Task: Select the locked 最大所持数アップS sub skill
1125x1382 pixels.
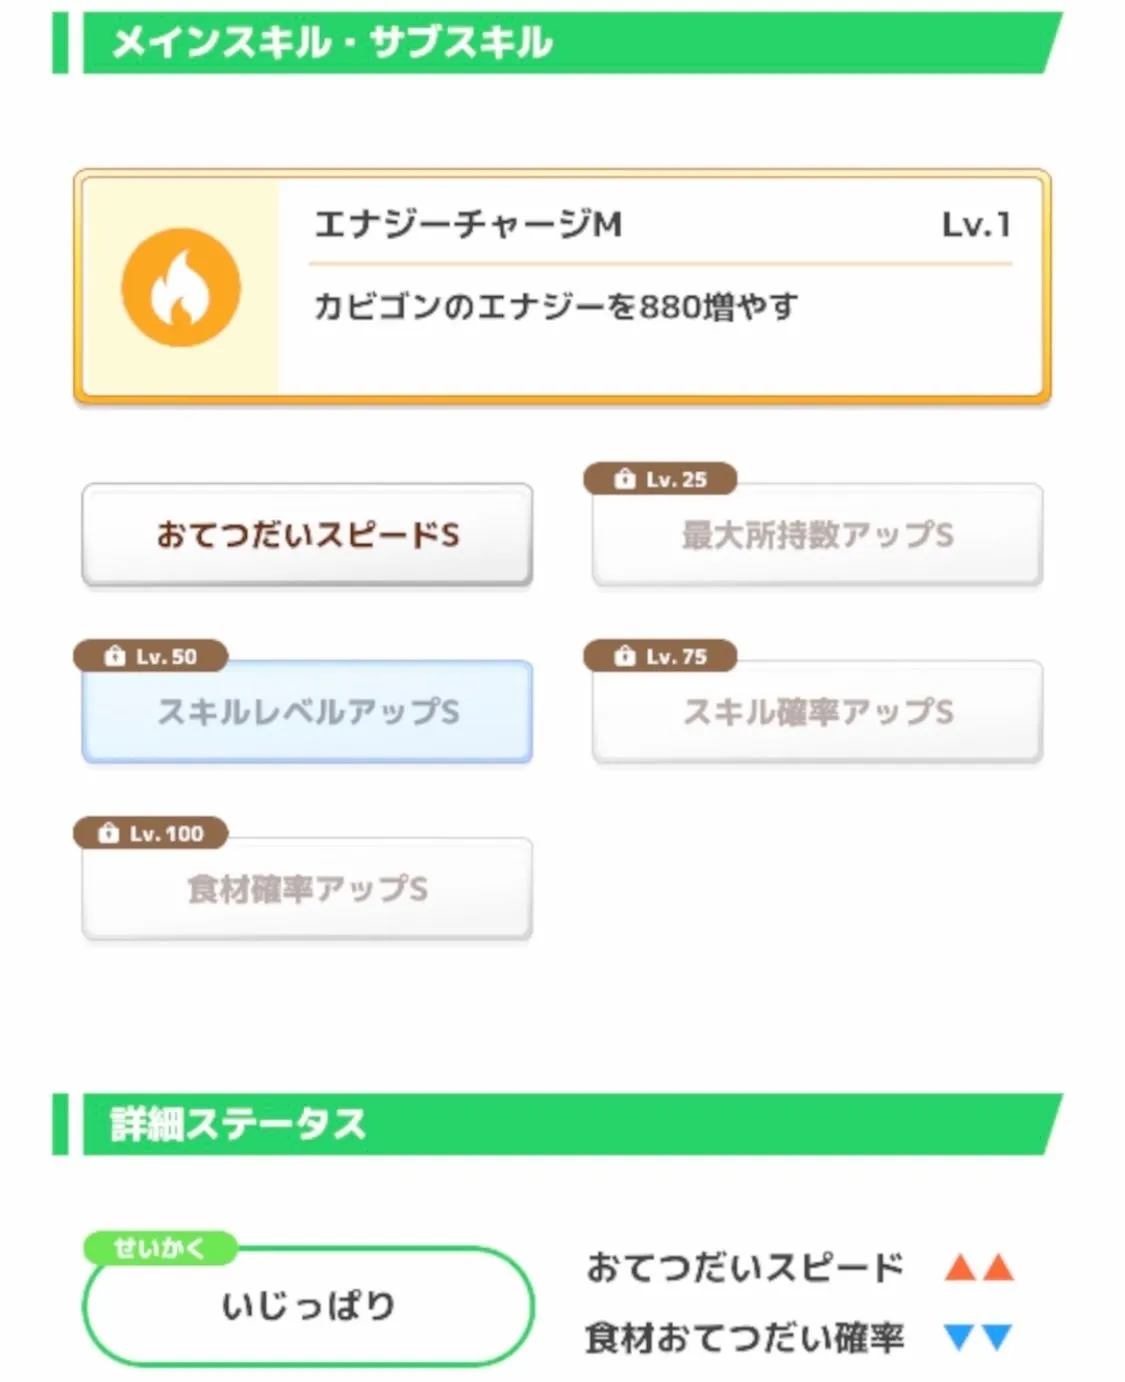Action: point(817,535)
